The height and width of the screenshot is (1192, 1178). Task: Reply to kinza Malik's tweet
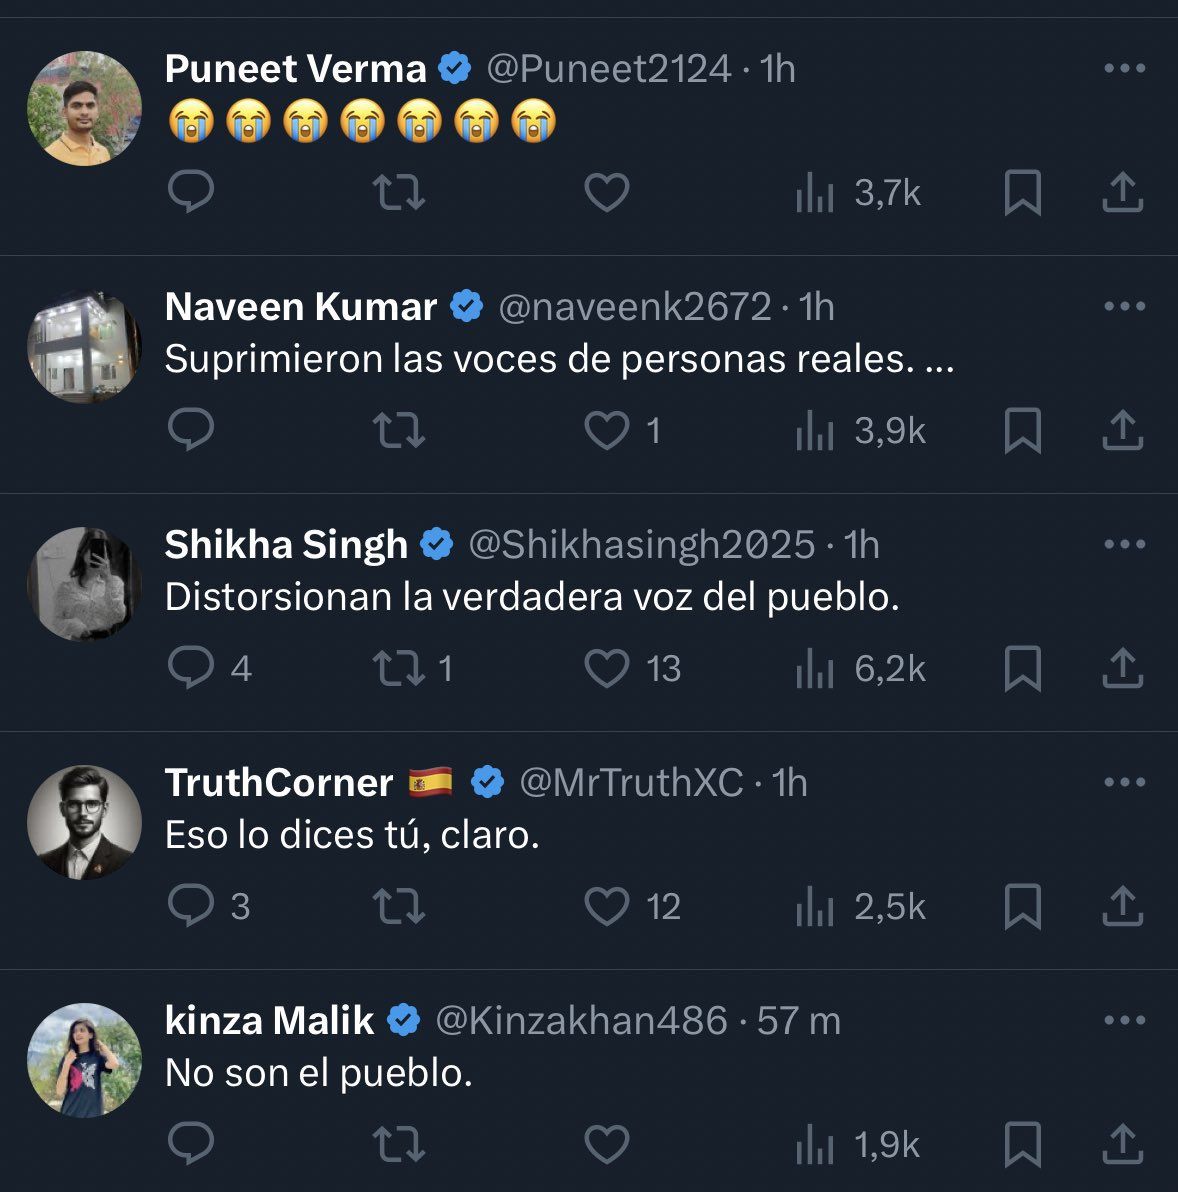(x=190, y=1144)
